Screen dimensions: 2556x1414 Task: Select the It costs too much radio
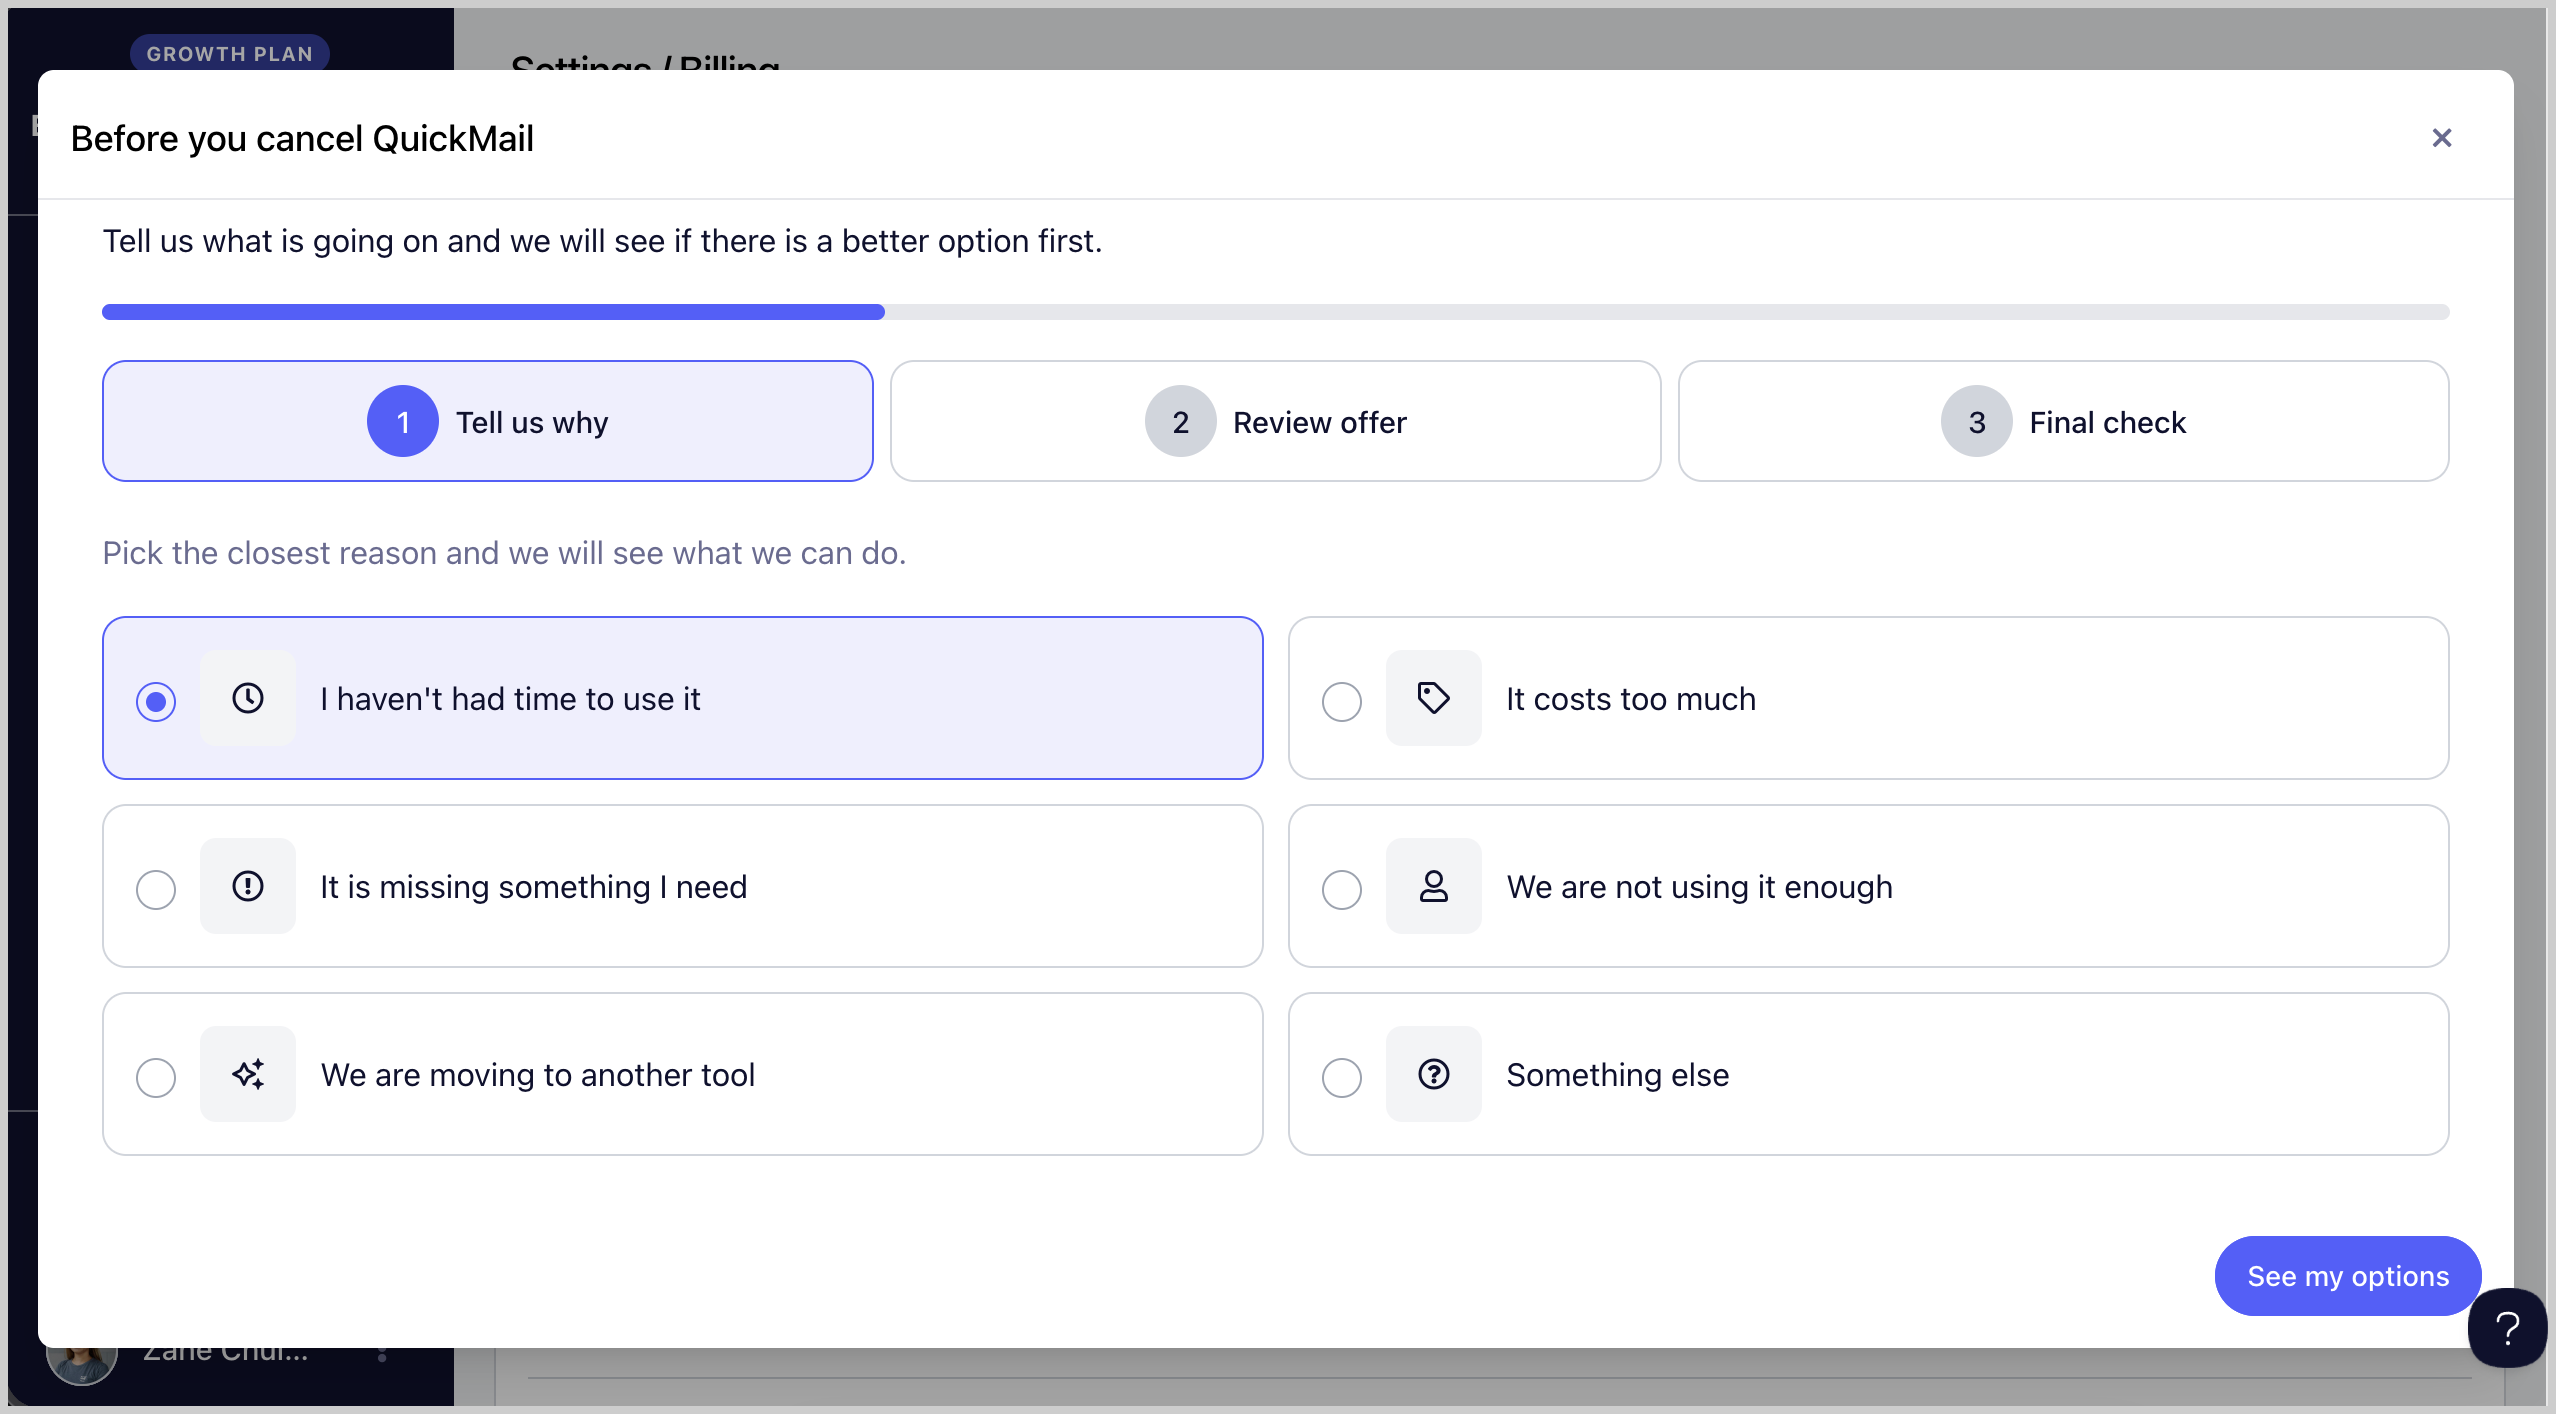1342,701
